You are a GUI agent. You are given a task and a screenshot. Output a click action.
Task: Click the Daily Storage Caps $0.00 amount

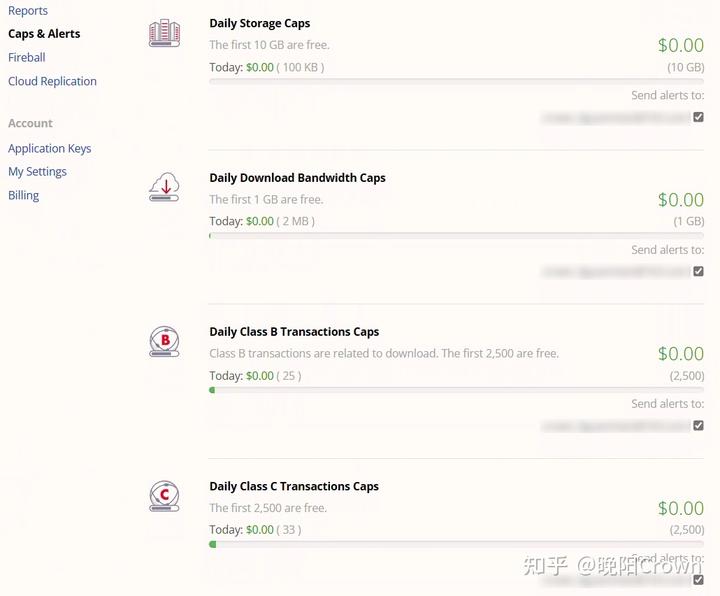click(x=680, y=45)
